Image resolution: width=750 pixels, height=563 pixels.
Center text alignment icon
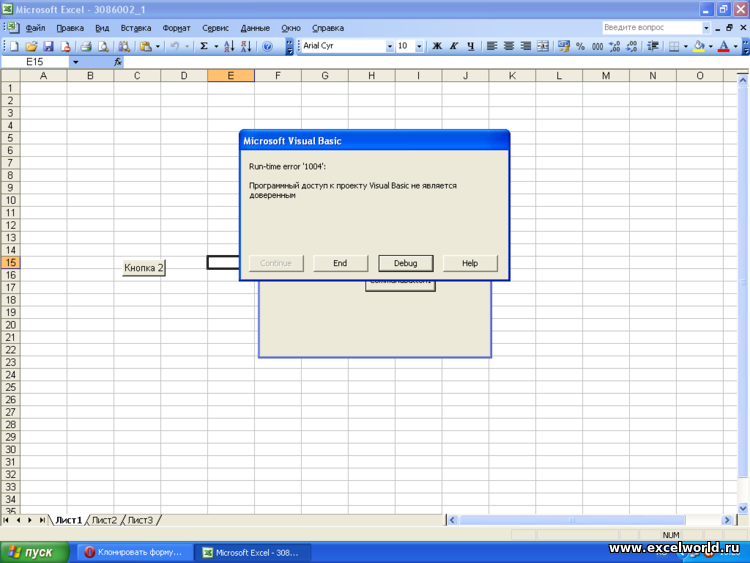[509, 46]
